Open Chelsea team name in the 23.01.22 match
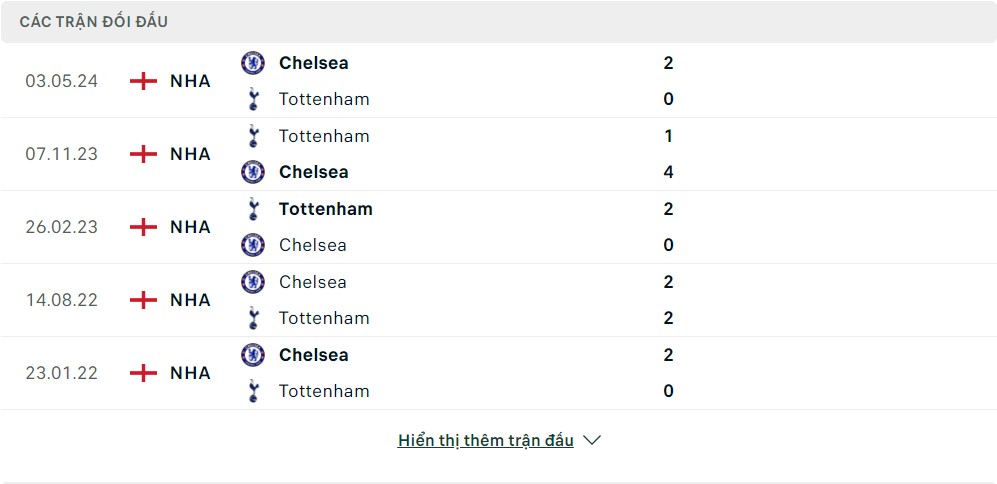 (314, 355)
